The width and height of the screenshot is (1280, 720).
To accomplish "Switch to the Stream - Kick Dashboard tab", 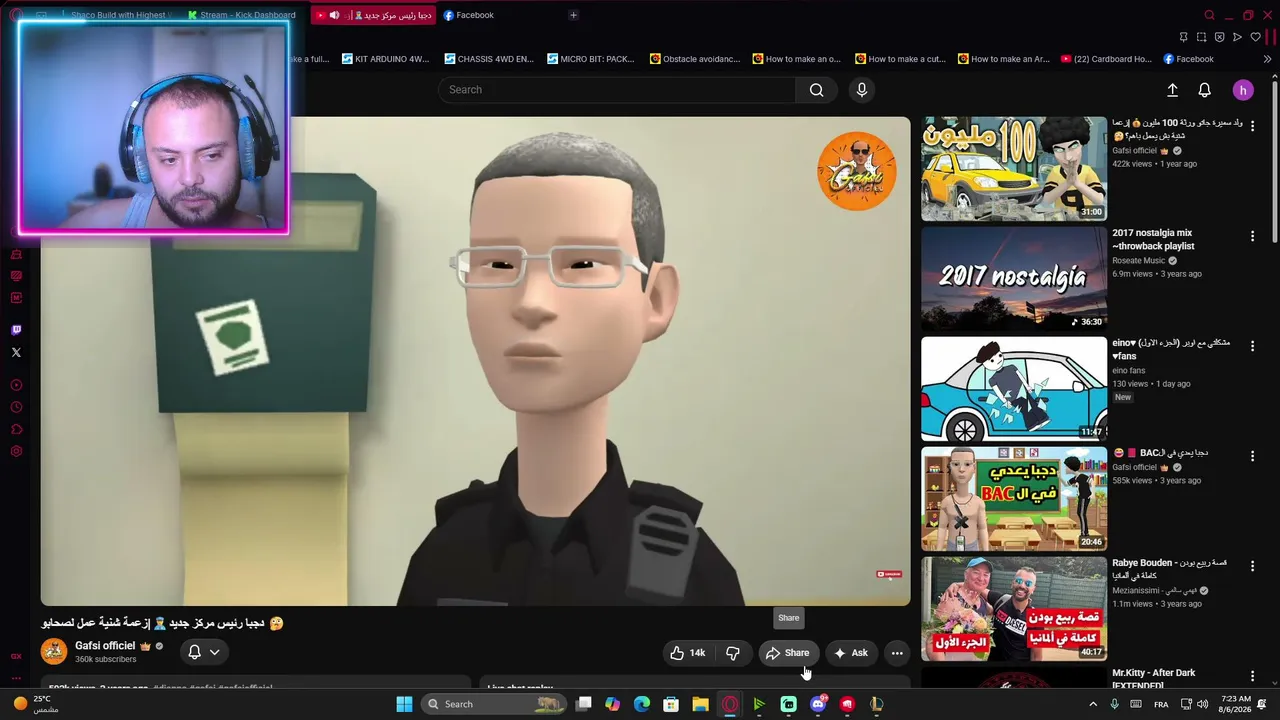I will point(241,15).
